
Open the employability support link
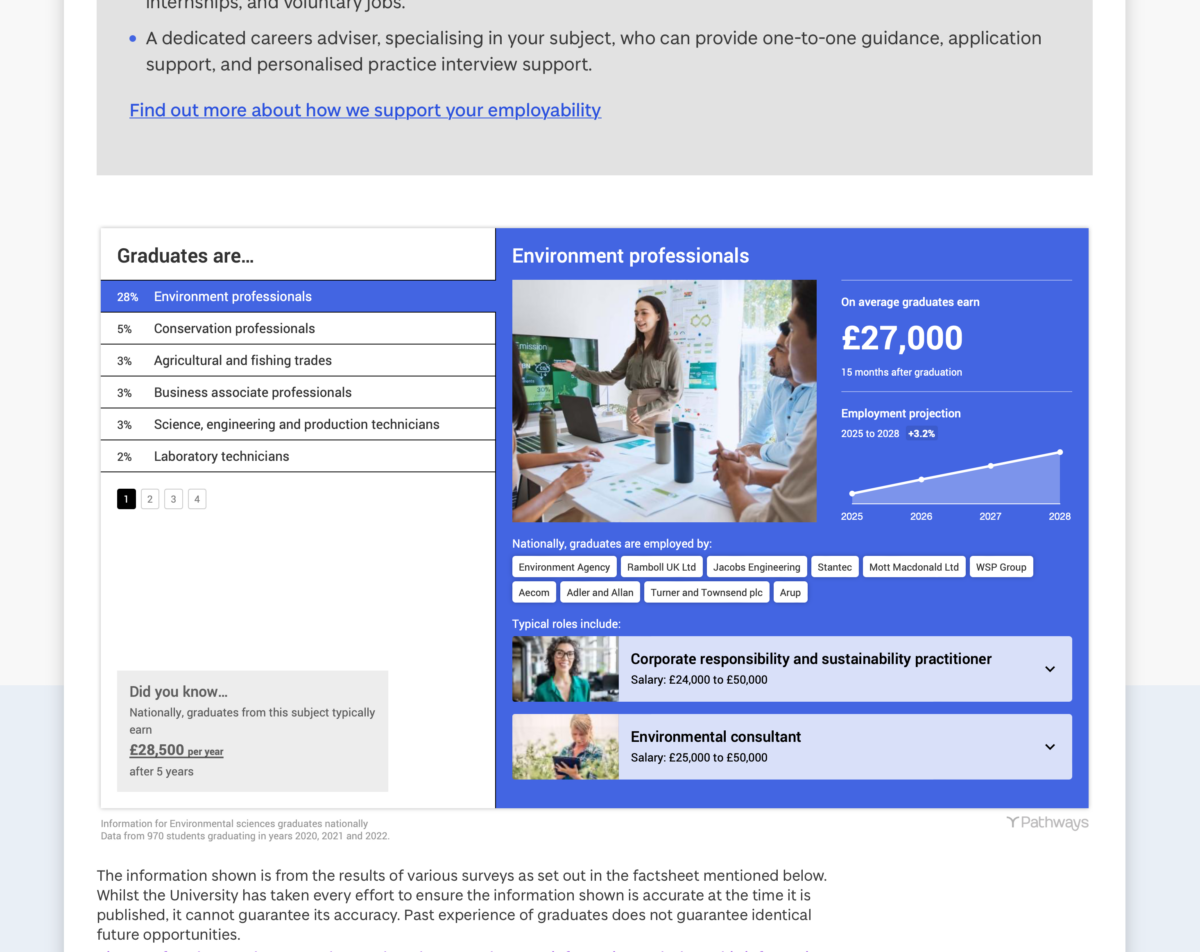(x=365, y=110)
